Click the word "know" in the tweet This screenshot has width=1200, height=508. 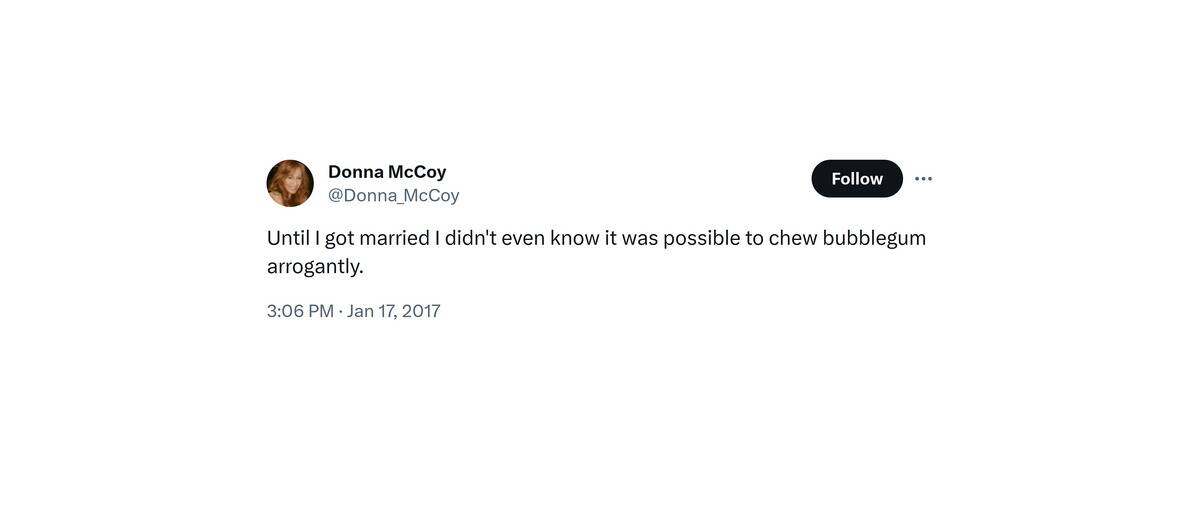point(574,239)
